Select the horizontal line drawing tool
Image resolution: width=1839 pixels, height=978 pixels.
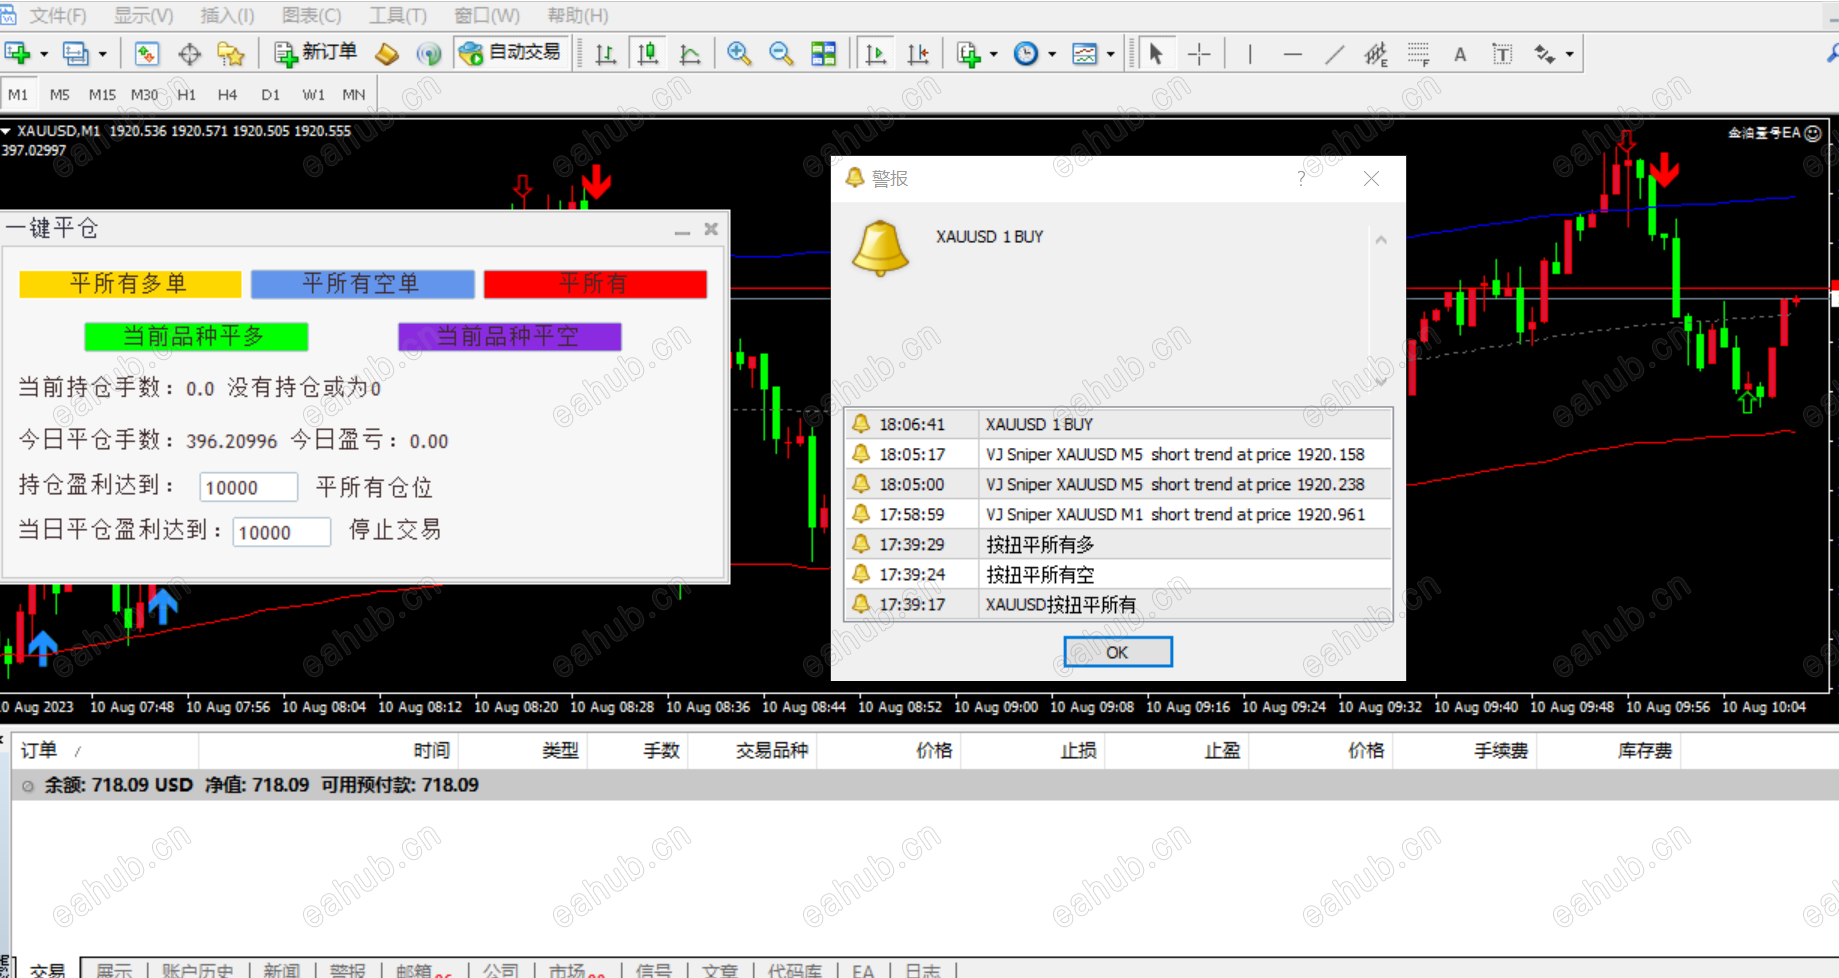(1292, 54)
